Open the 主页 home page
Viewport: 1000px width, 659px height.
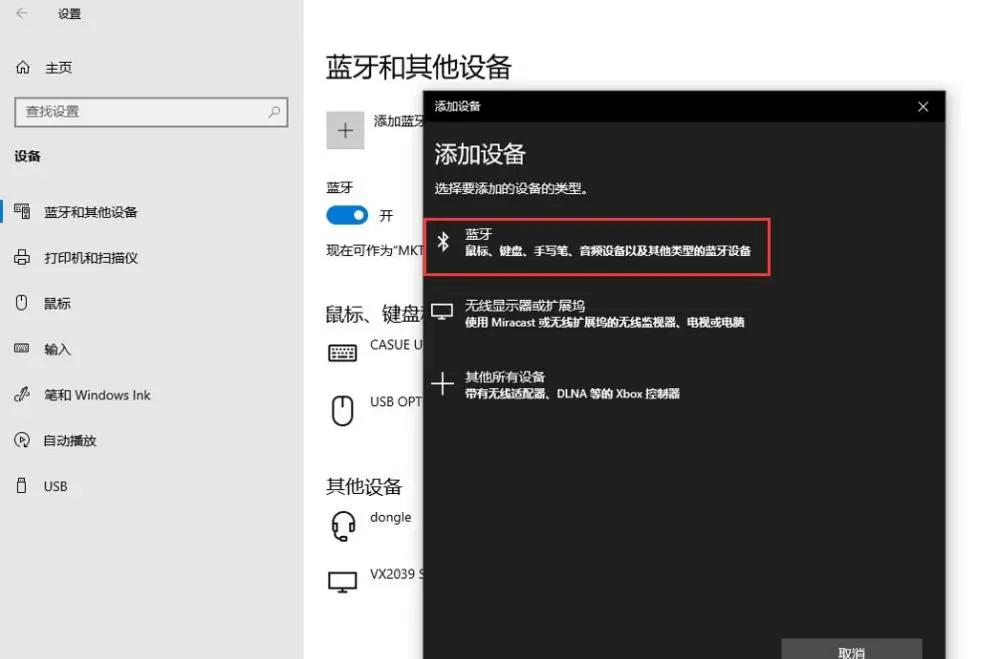(58, 68)
